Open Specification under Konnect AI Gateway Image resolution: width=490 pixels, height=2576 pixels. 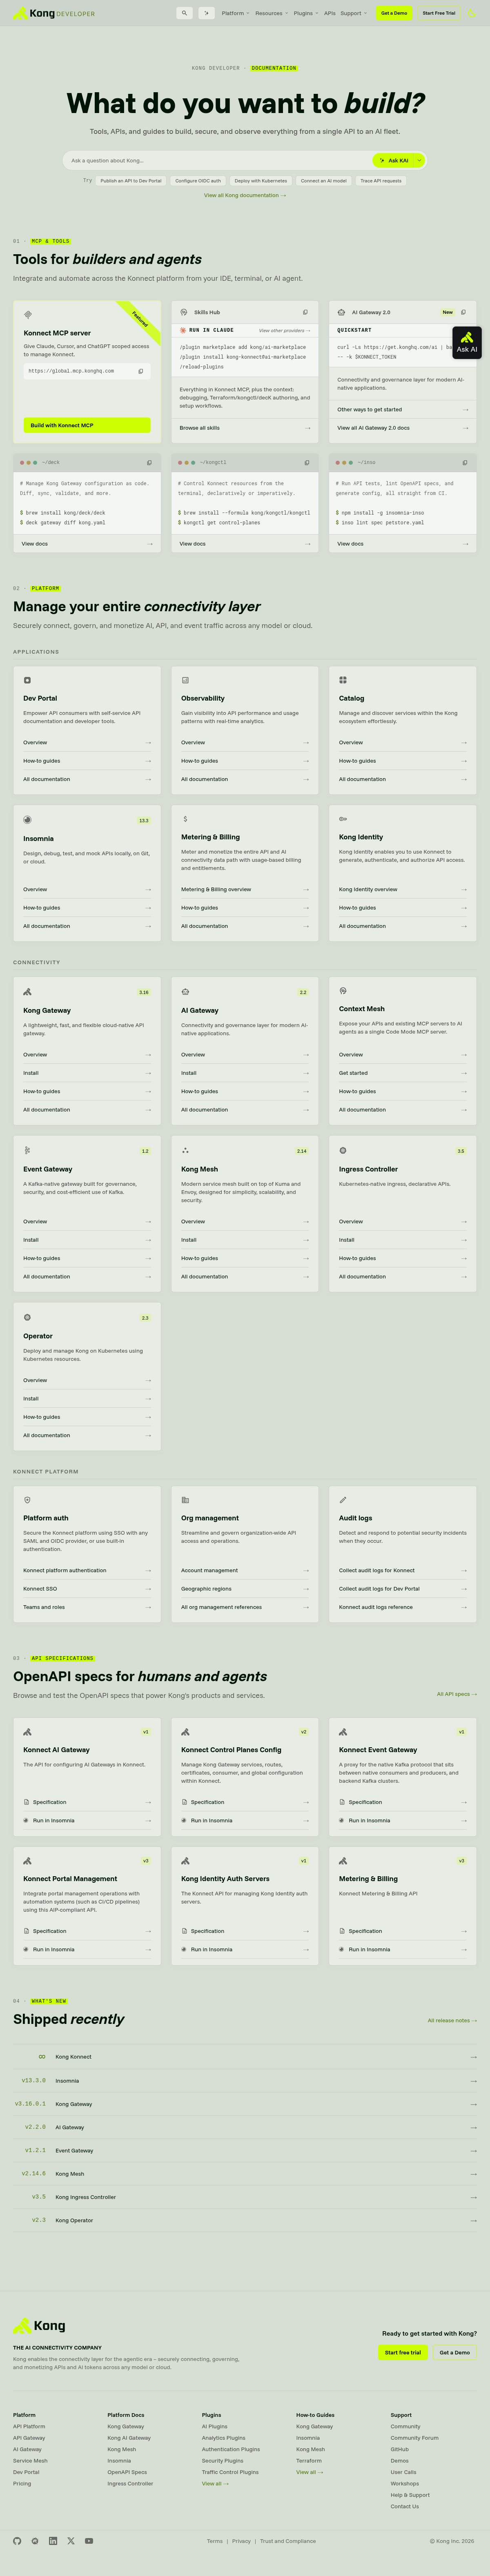(87, 1802)
